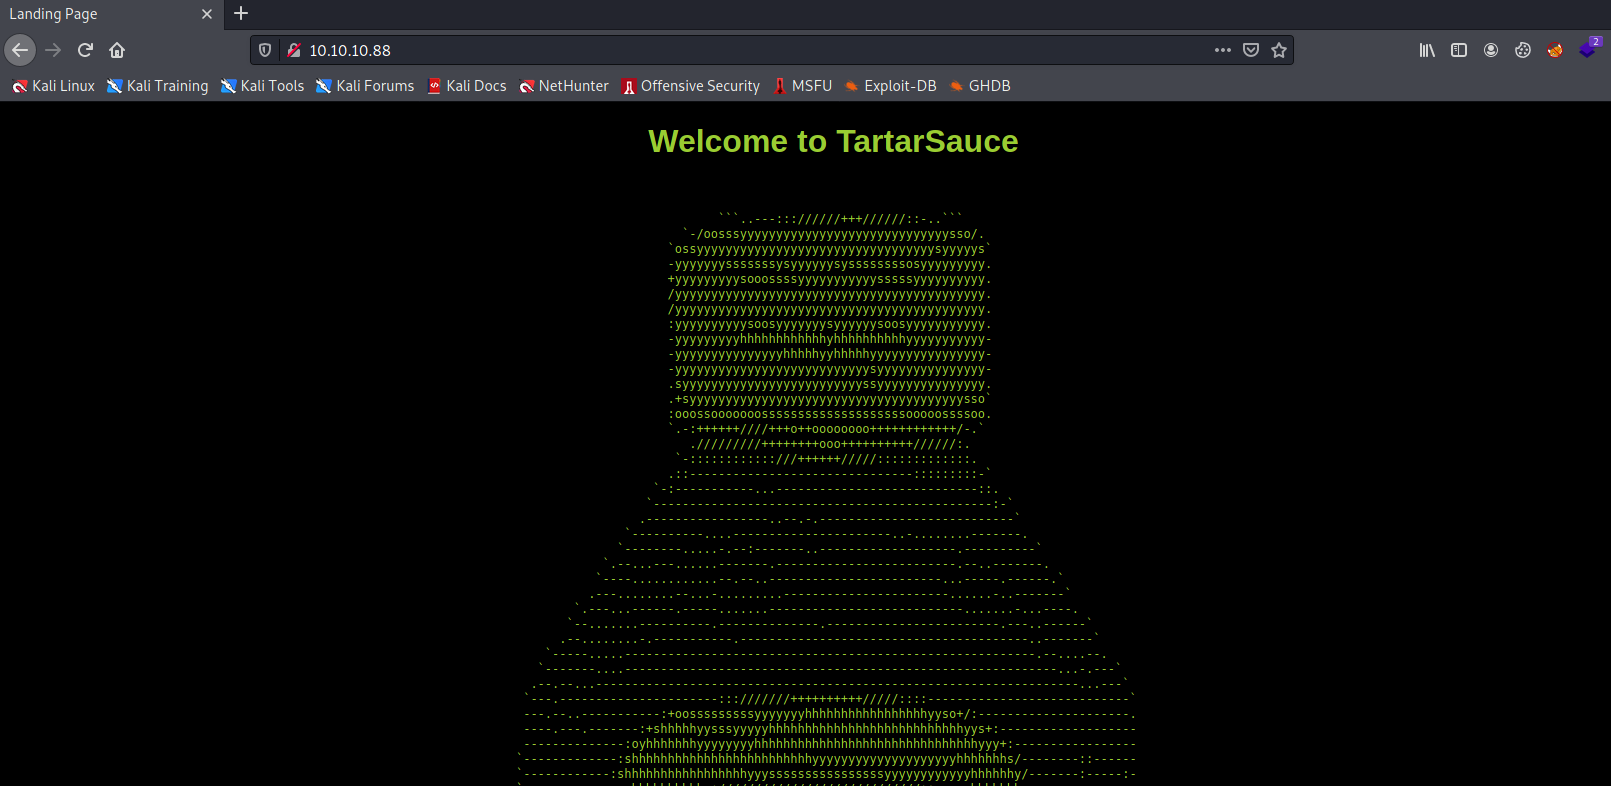Screen dimensions: 1611x786
Task: Open tracking protection shield icon
Action: [x=265, y=50]
